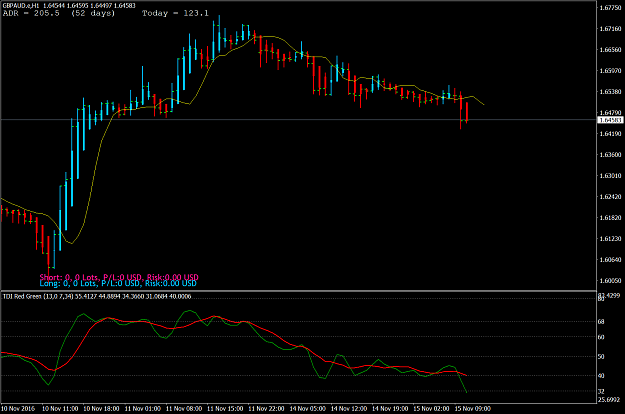Select the 1.63600 price scale label
625x414 pixels.
610,155
